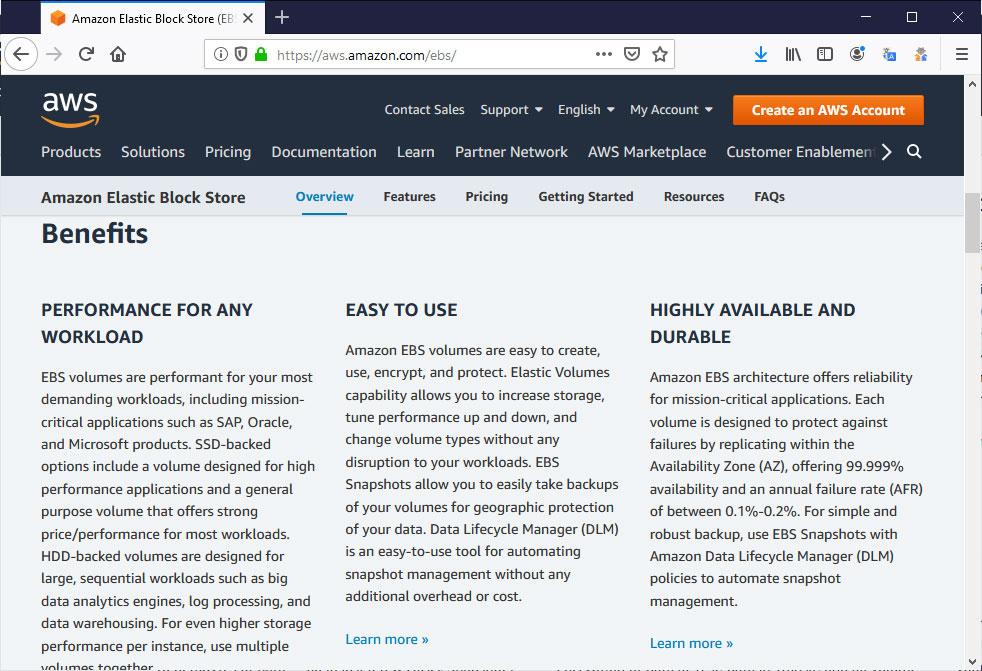Switch to the Features tab
Screen dimensions: 982x671
[410, 197]
